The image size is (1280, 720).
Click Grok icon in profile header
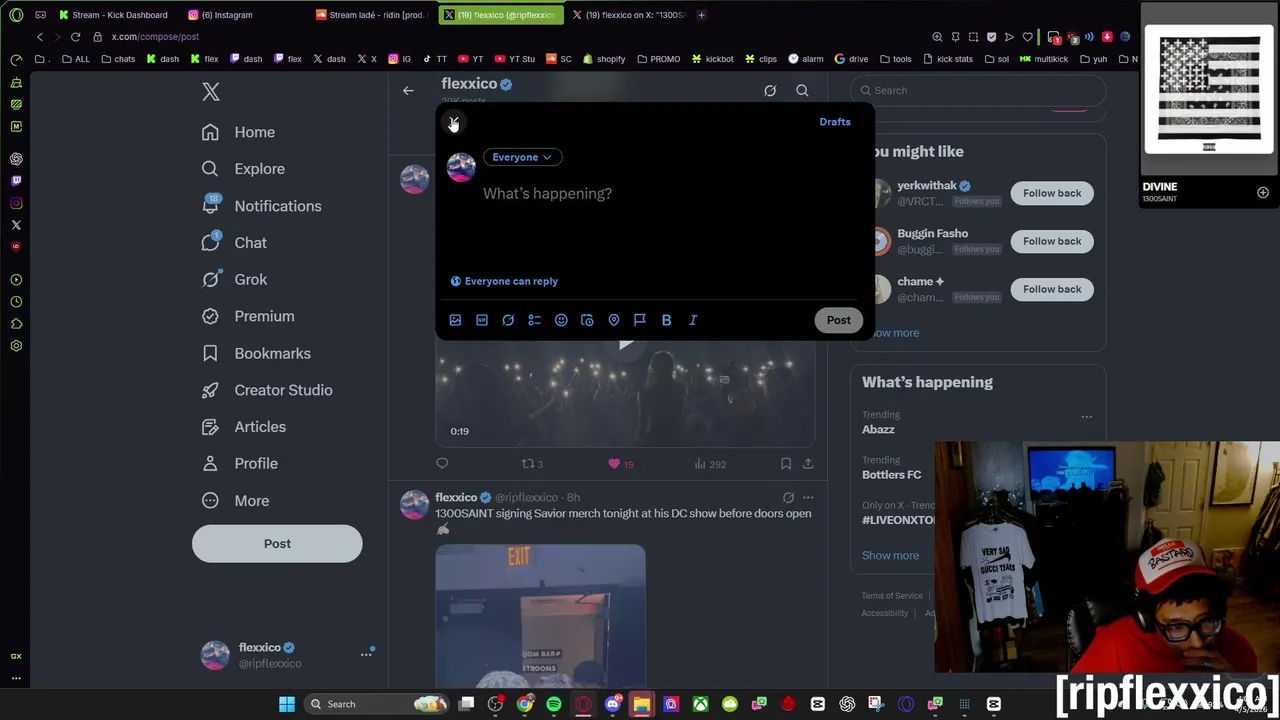pyautogui.click(x=770, y=91)
